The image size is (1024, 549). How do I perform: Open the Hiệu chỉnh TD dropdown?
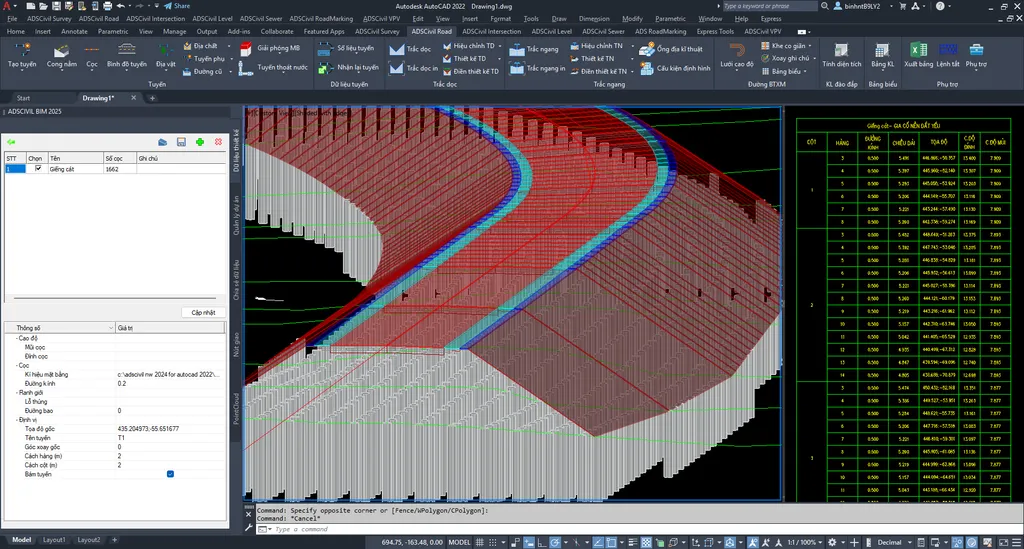(x=500, y=46)
